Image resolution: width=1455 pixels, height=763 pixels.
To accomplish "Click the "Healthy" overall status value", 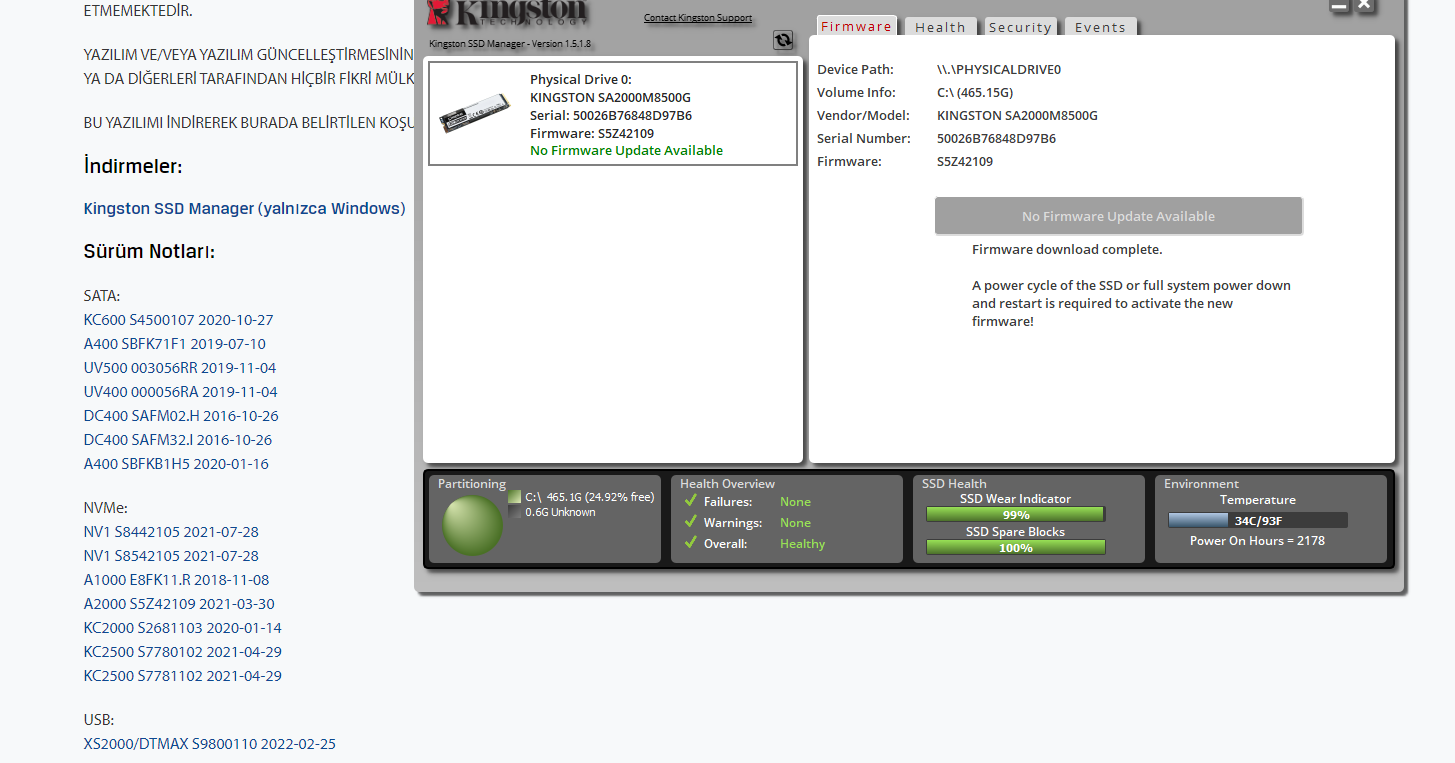I will 803,543.
